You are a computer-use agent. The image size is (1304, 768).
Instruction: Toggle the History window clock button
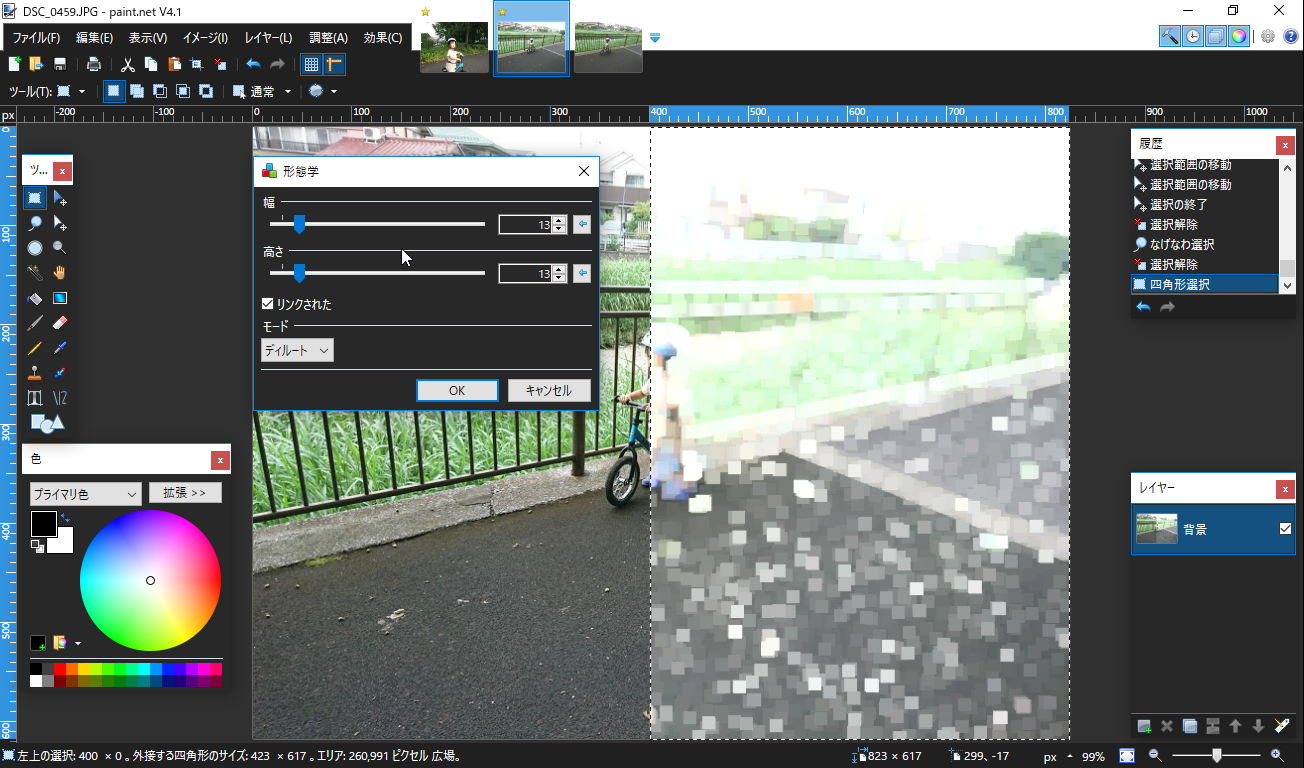[1193, 36]
